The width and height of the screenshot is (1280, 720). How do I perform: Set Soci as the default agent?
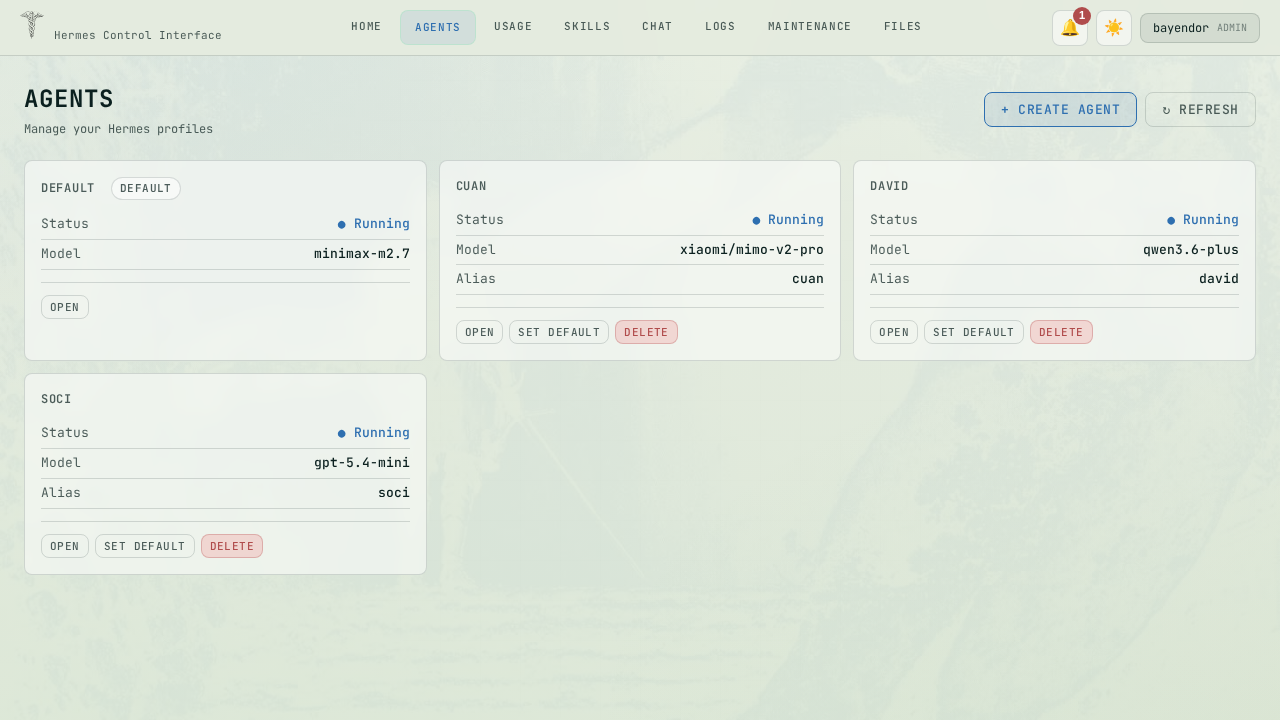point(145,546)
